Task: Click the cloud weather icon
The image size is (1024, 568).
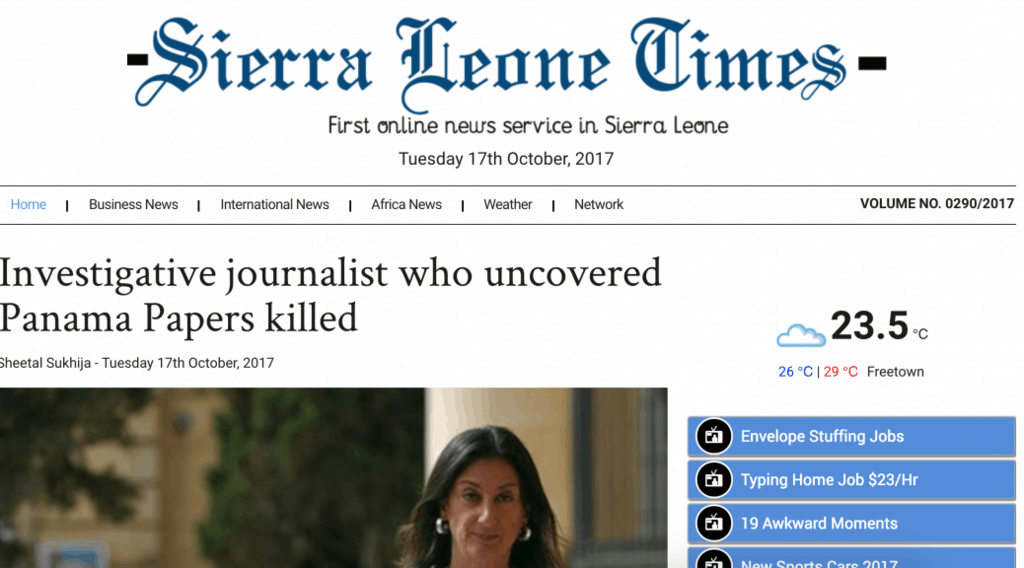Action: point(801,335)
